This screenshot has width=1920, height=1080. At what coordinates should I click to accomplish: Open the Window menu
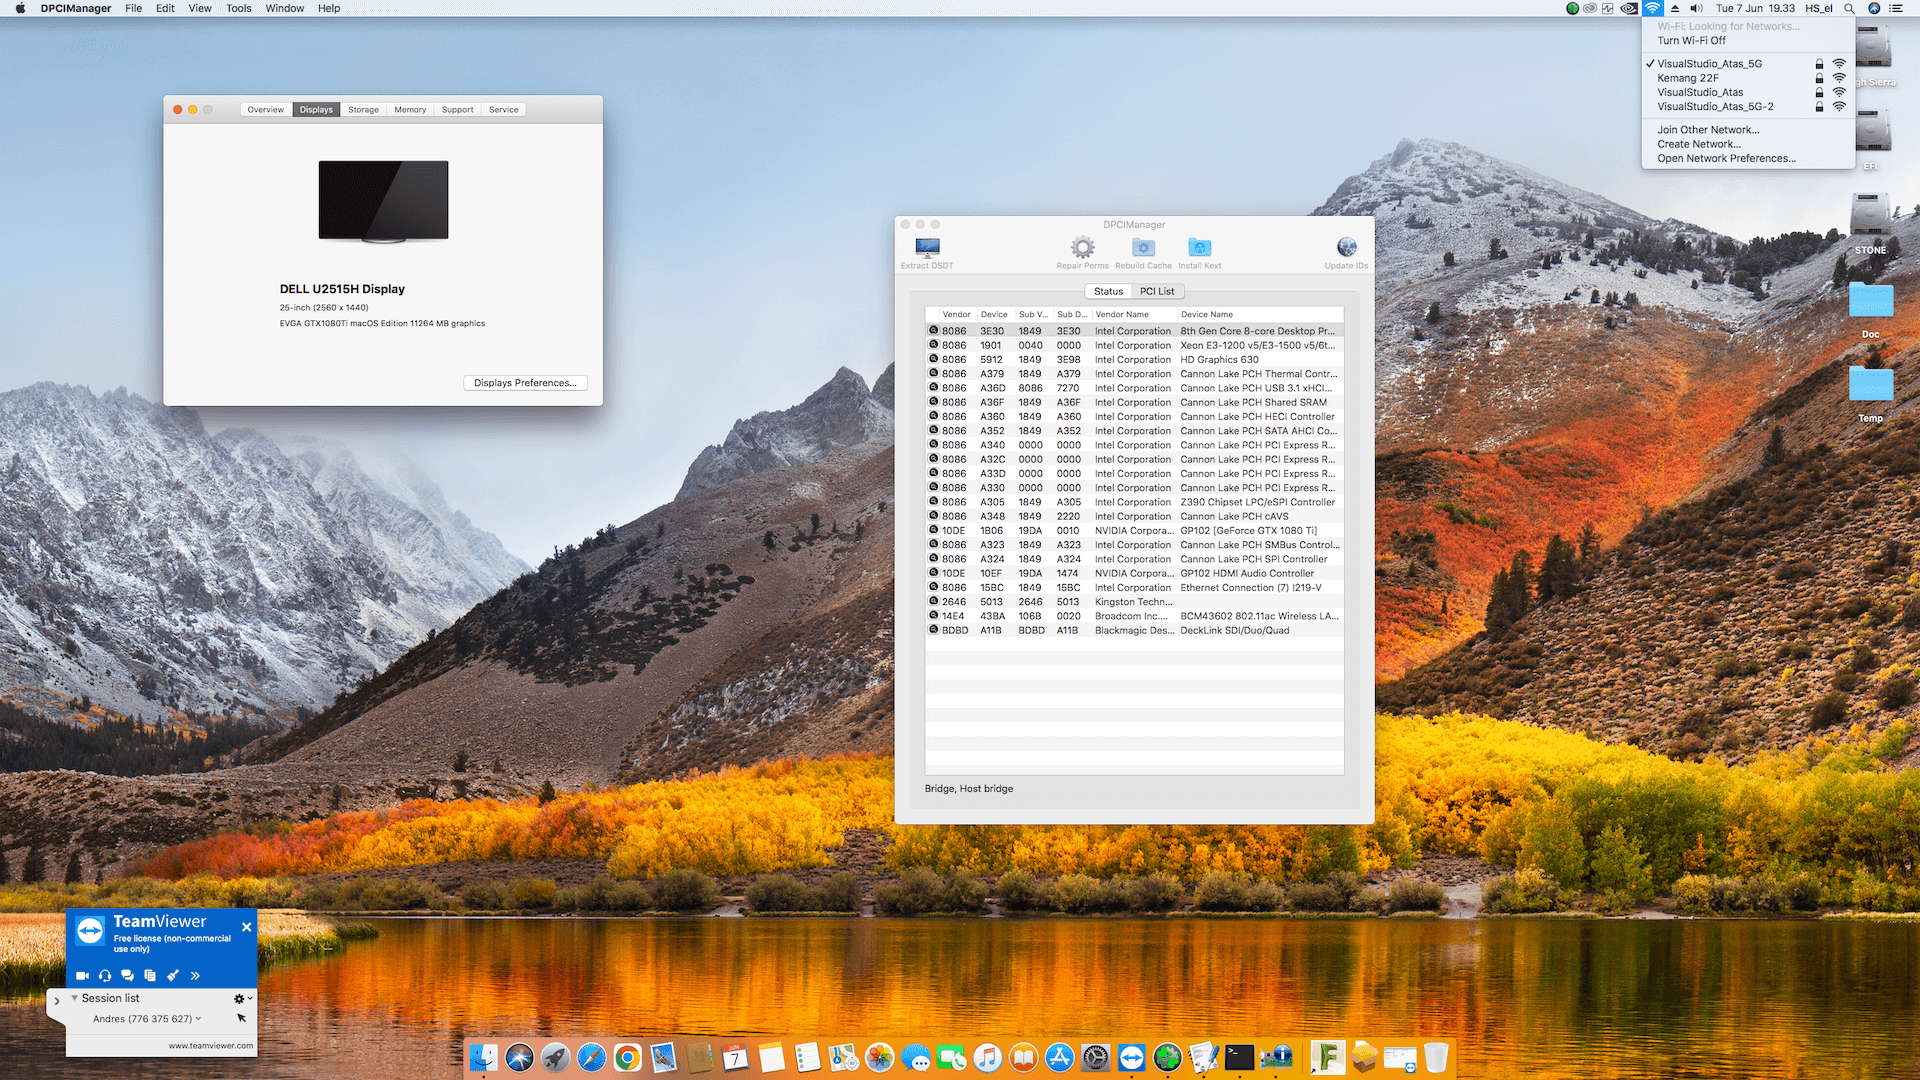point(284,8)
